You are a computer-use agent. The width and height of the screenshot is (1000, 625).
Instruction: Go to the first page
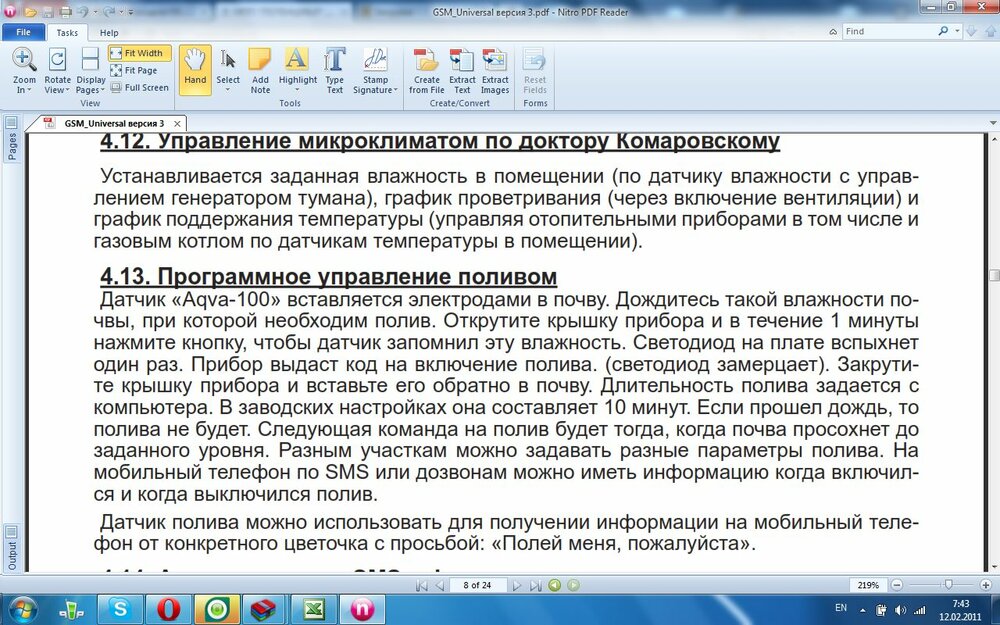click(x=421, y=585)
